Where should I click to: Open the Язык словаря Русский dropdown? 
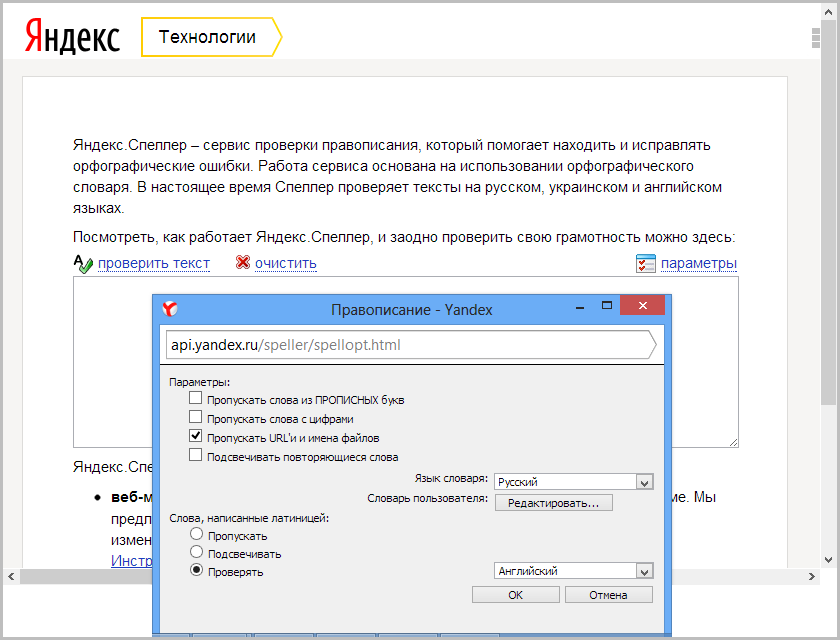click(x=574, y=481)
